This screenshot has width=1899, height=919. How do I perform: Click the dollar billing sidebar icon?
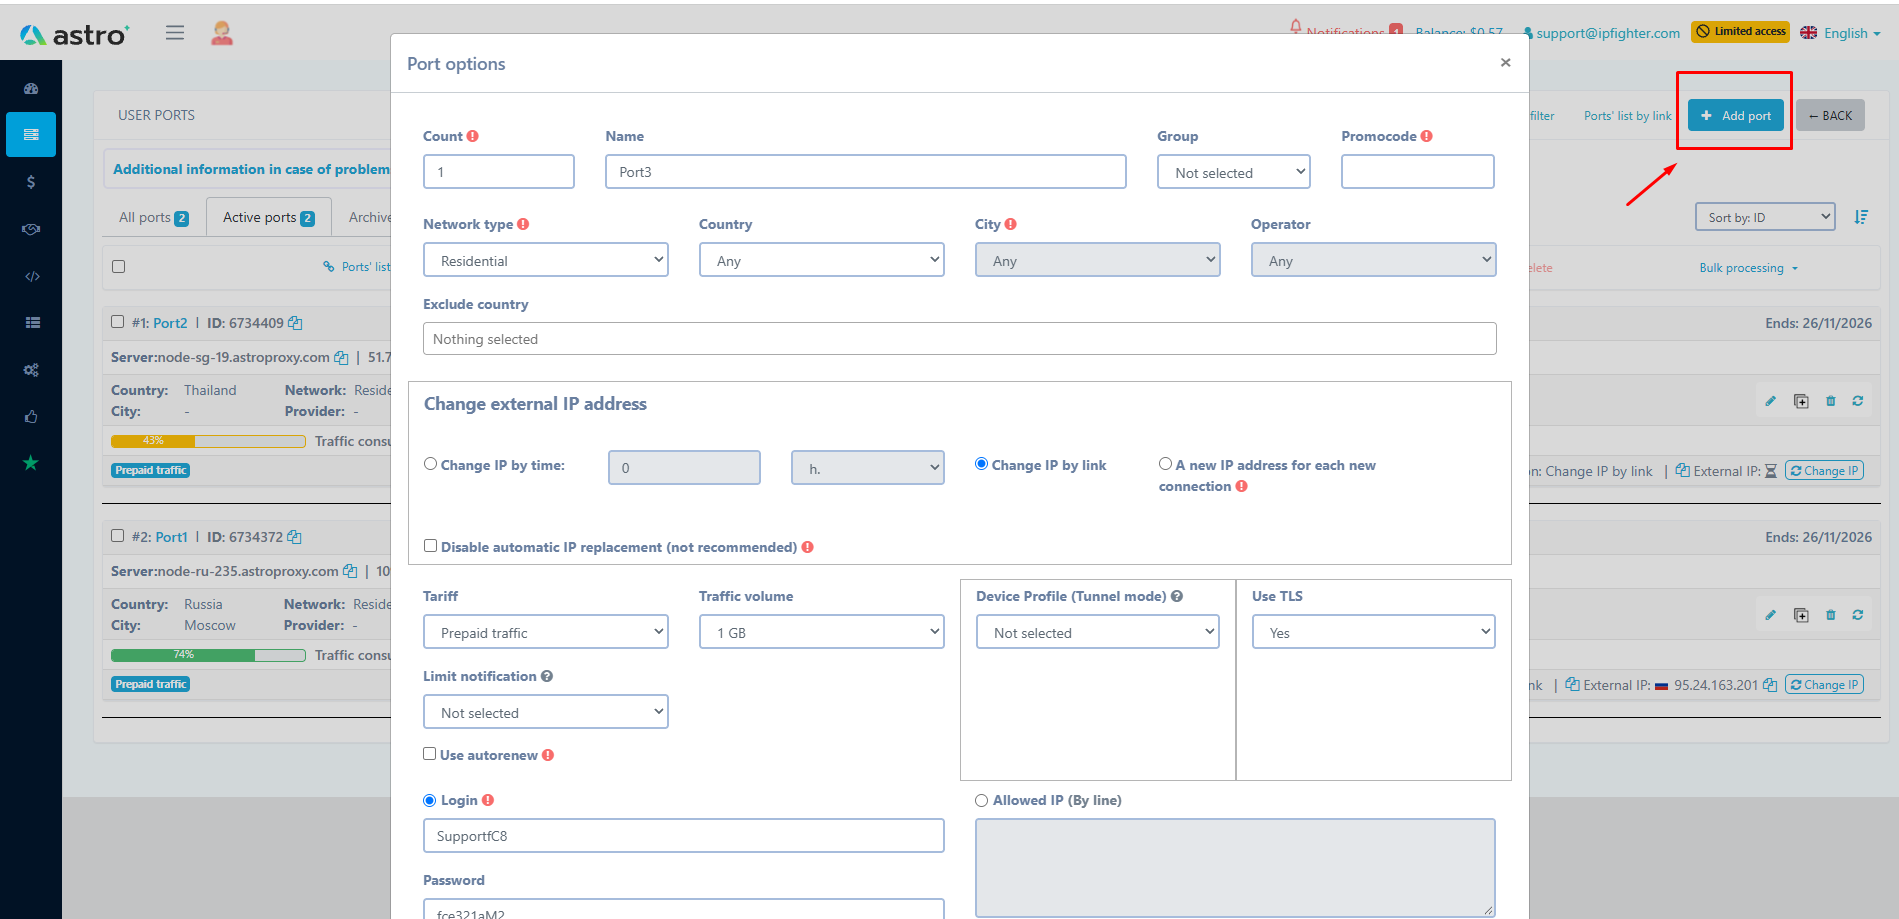click(31, 182)
